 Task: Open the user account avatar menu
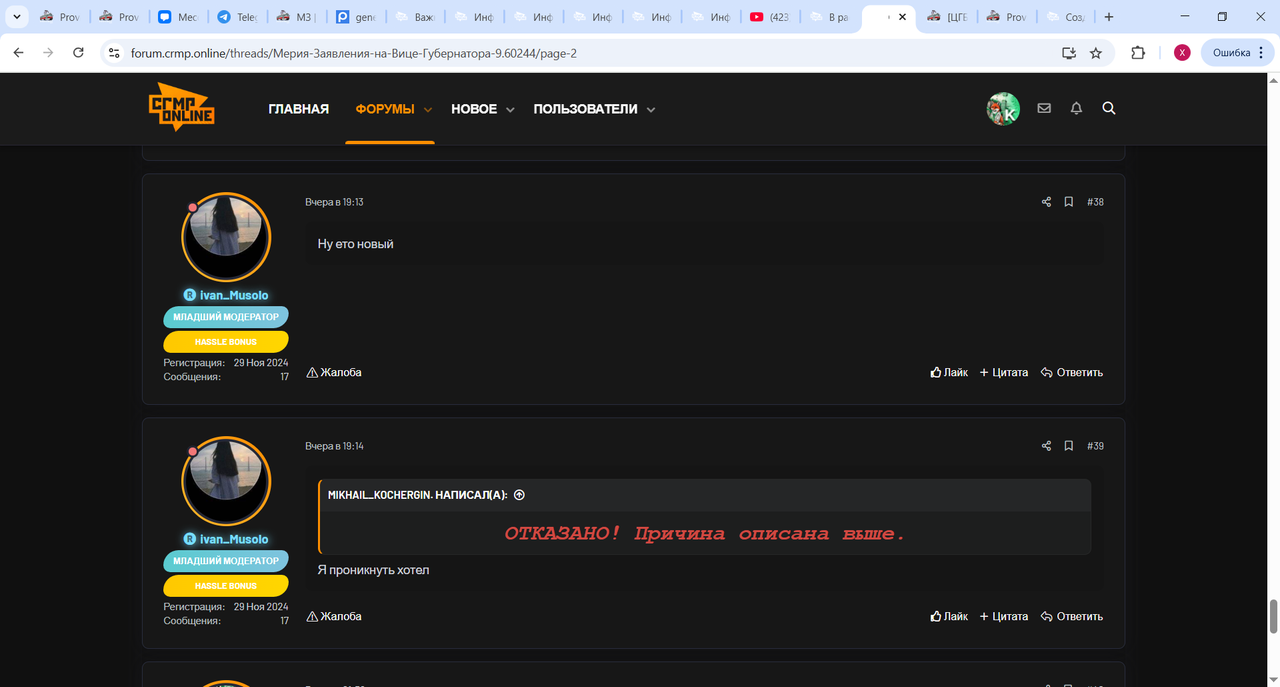click(1003, 108)
